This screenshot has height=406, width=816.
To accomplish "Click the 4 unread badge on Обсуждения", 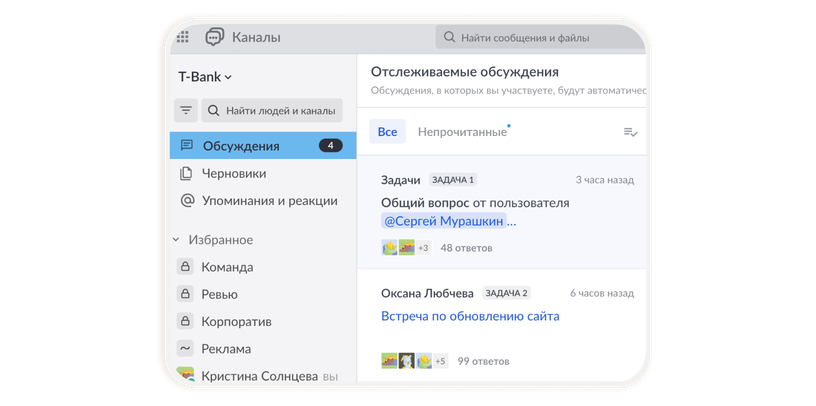I will click(x=330, y=146).
